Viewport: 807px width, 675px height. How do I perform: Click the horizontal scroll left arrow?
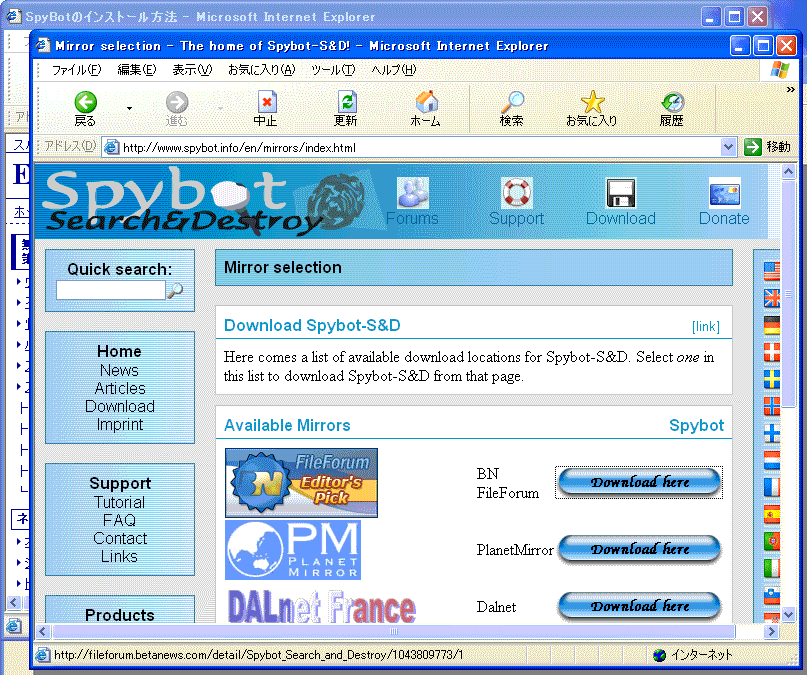pos(43,632)
